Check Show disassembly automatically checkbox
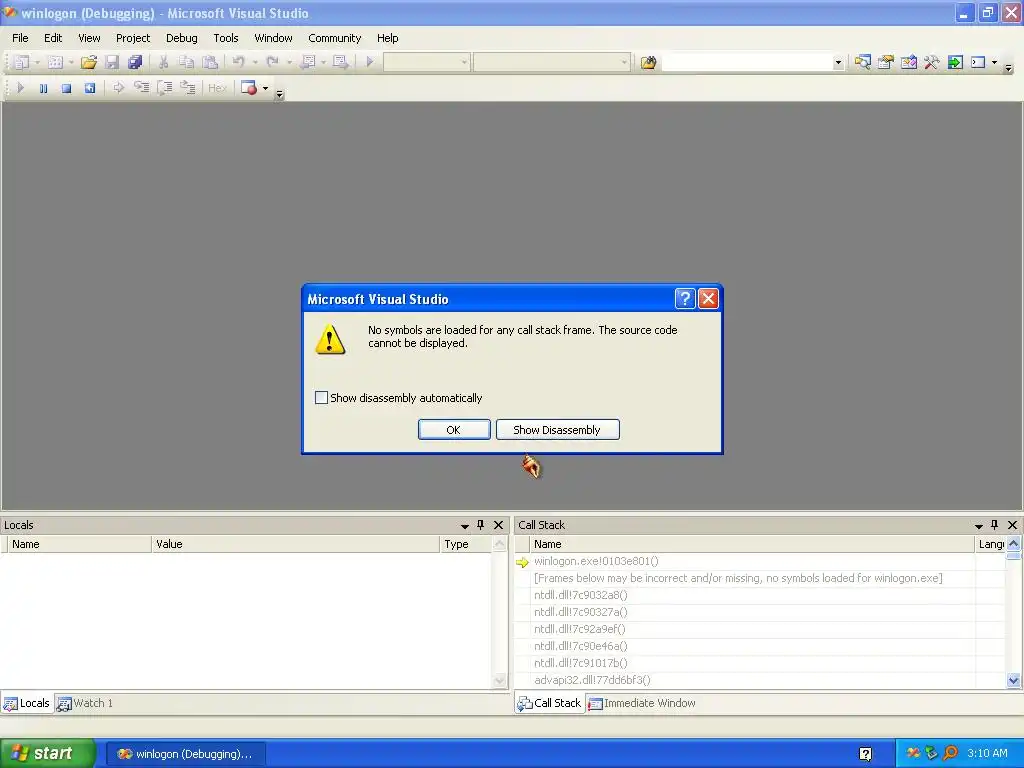1024x768 pixels. coord(321,398)
